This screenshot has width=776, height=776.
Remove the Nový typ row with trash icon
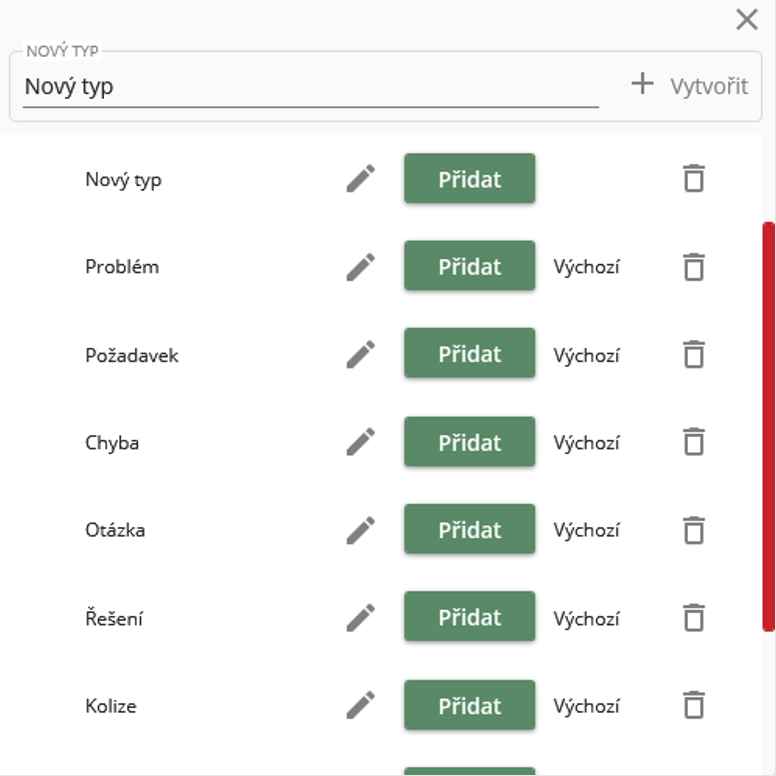pos(693,179)
